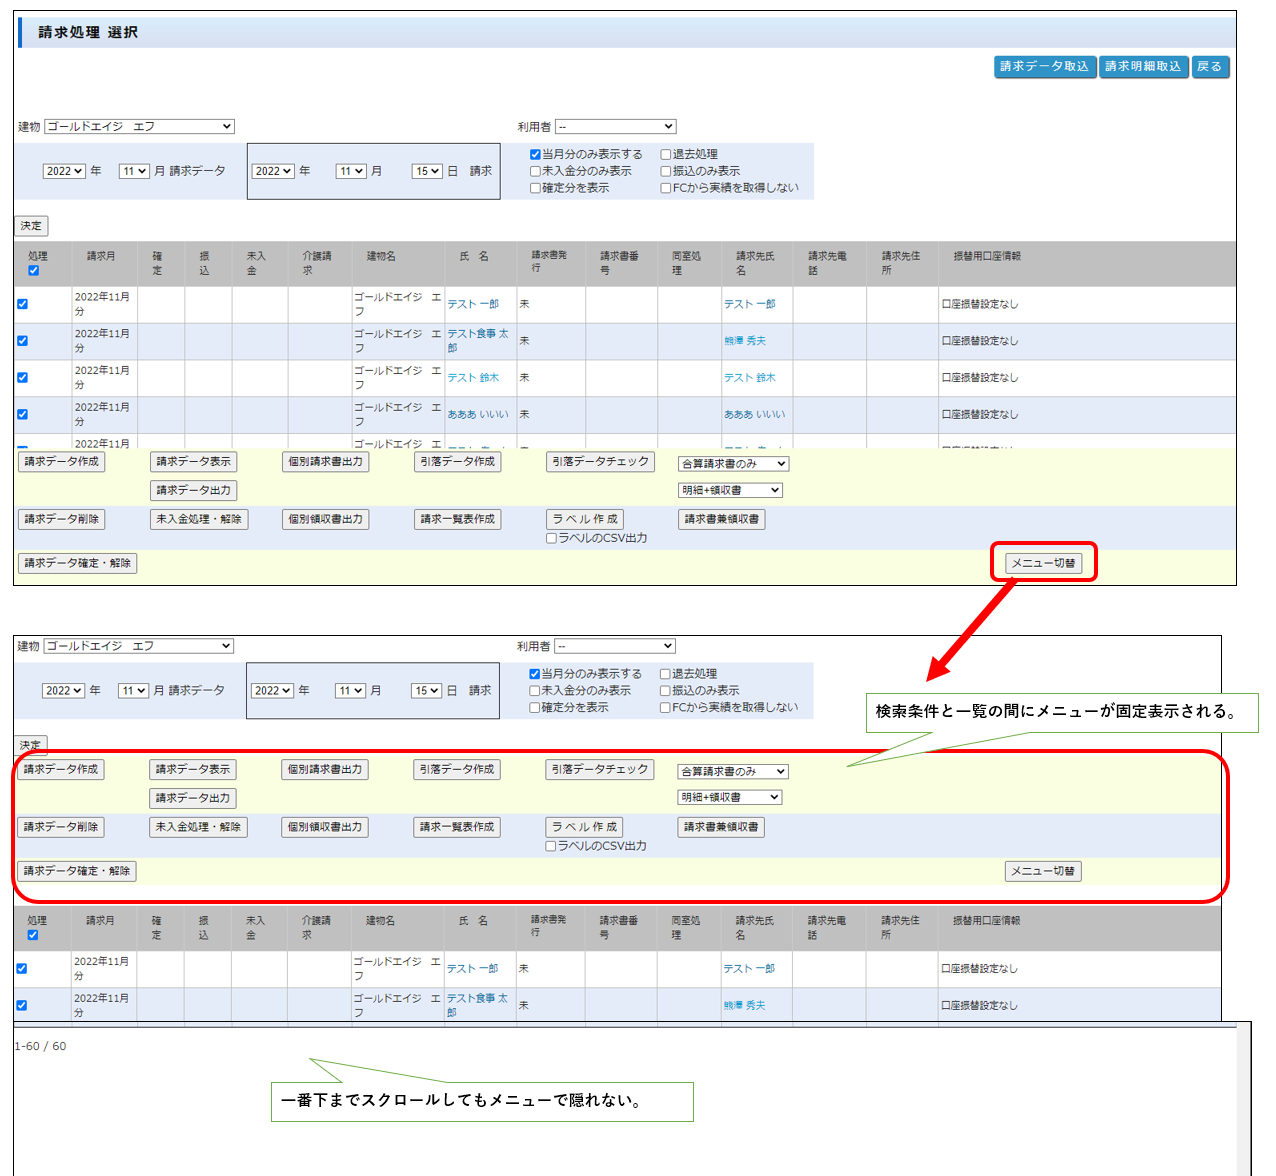Screen dimensions: 1276x1176
Task: Toggle 当月分のみ表示する checkbox in upper screen
Action: click(535, 155)
